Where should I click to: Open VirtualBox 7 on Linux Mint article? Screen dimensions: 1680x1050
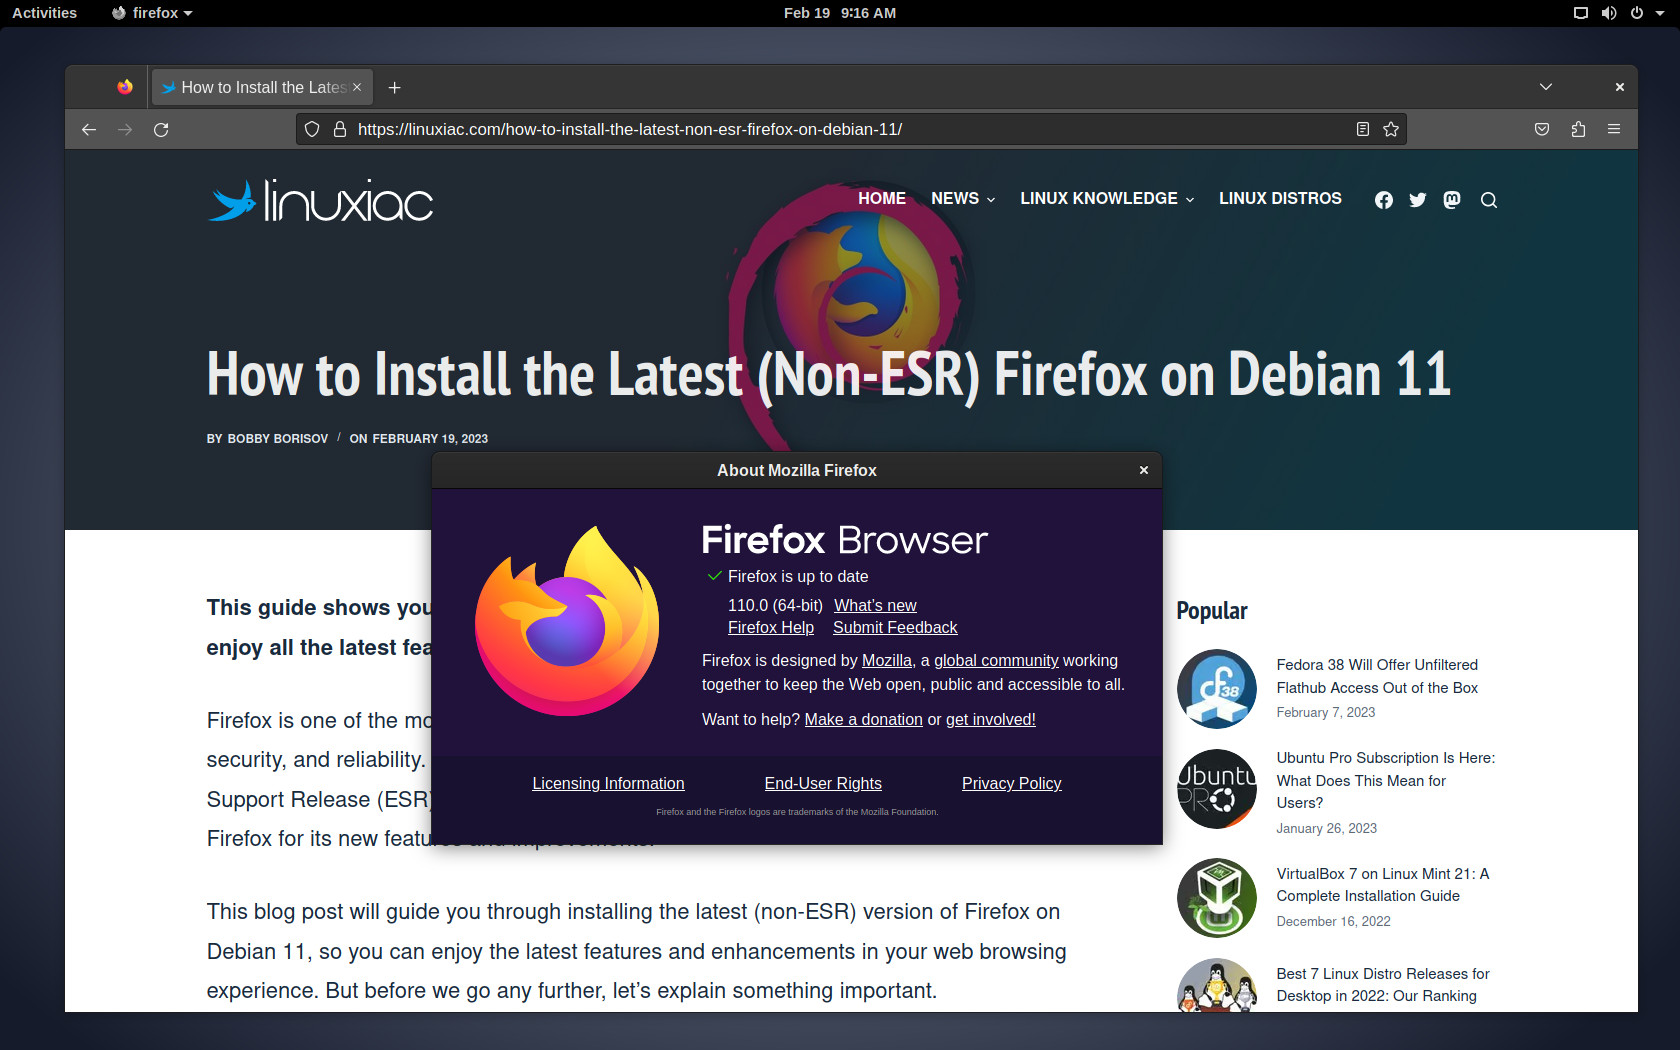coord(1383,885)
